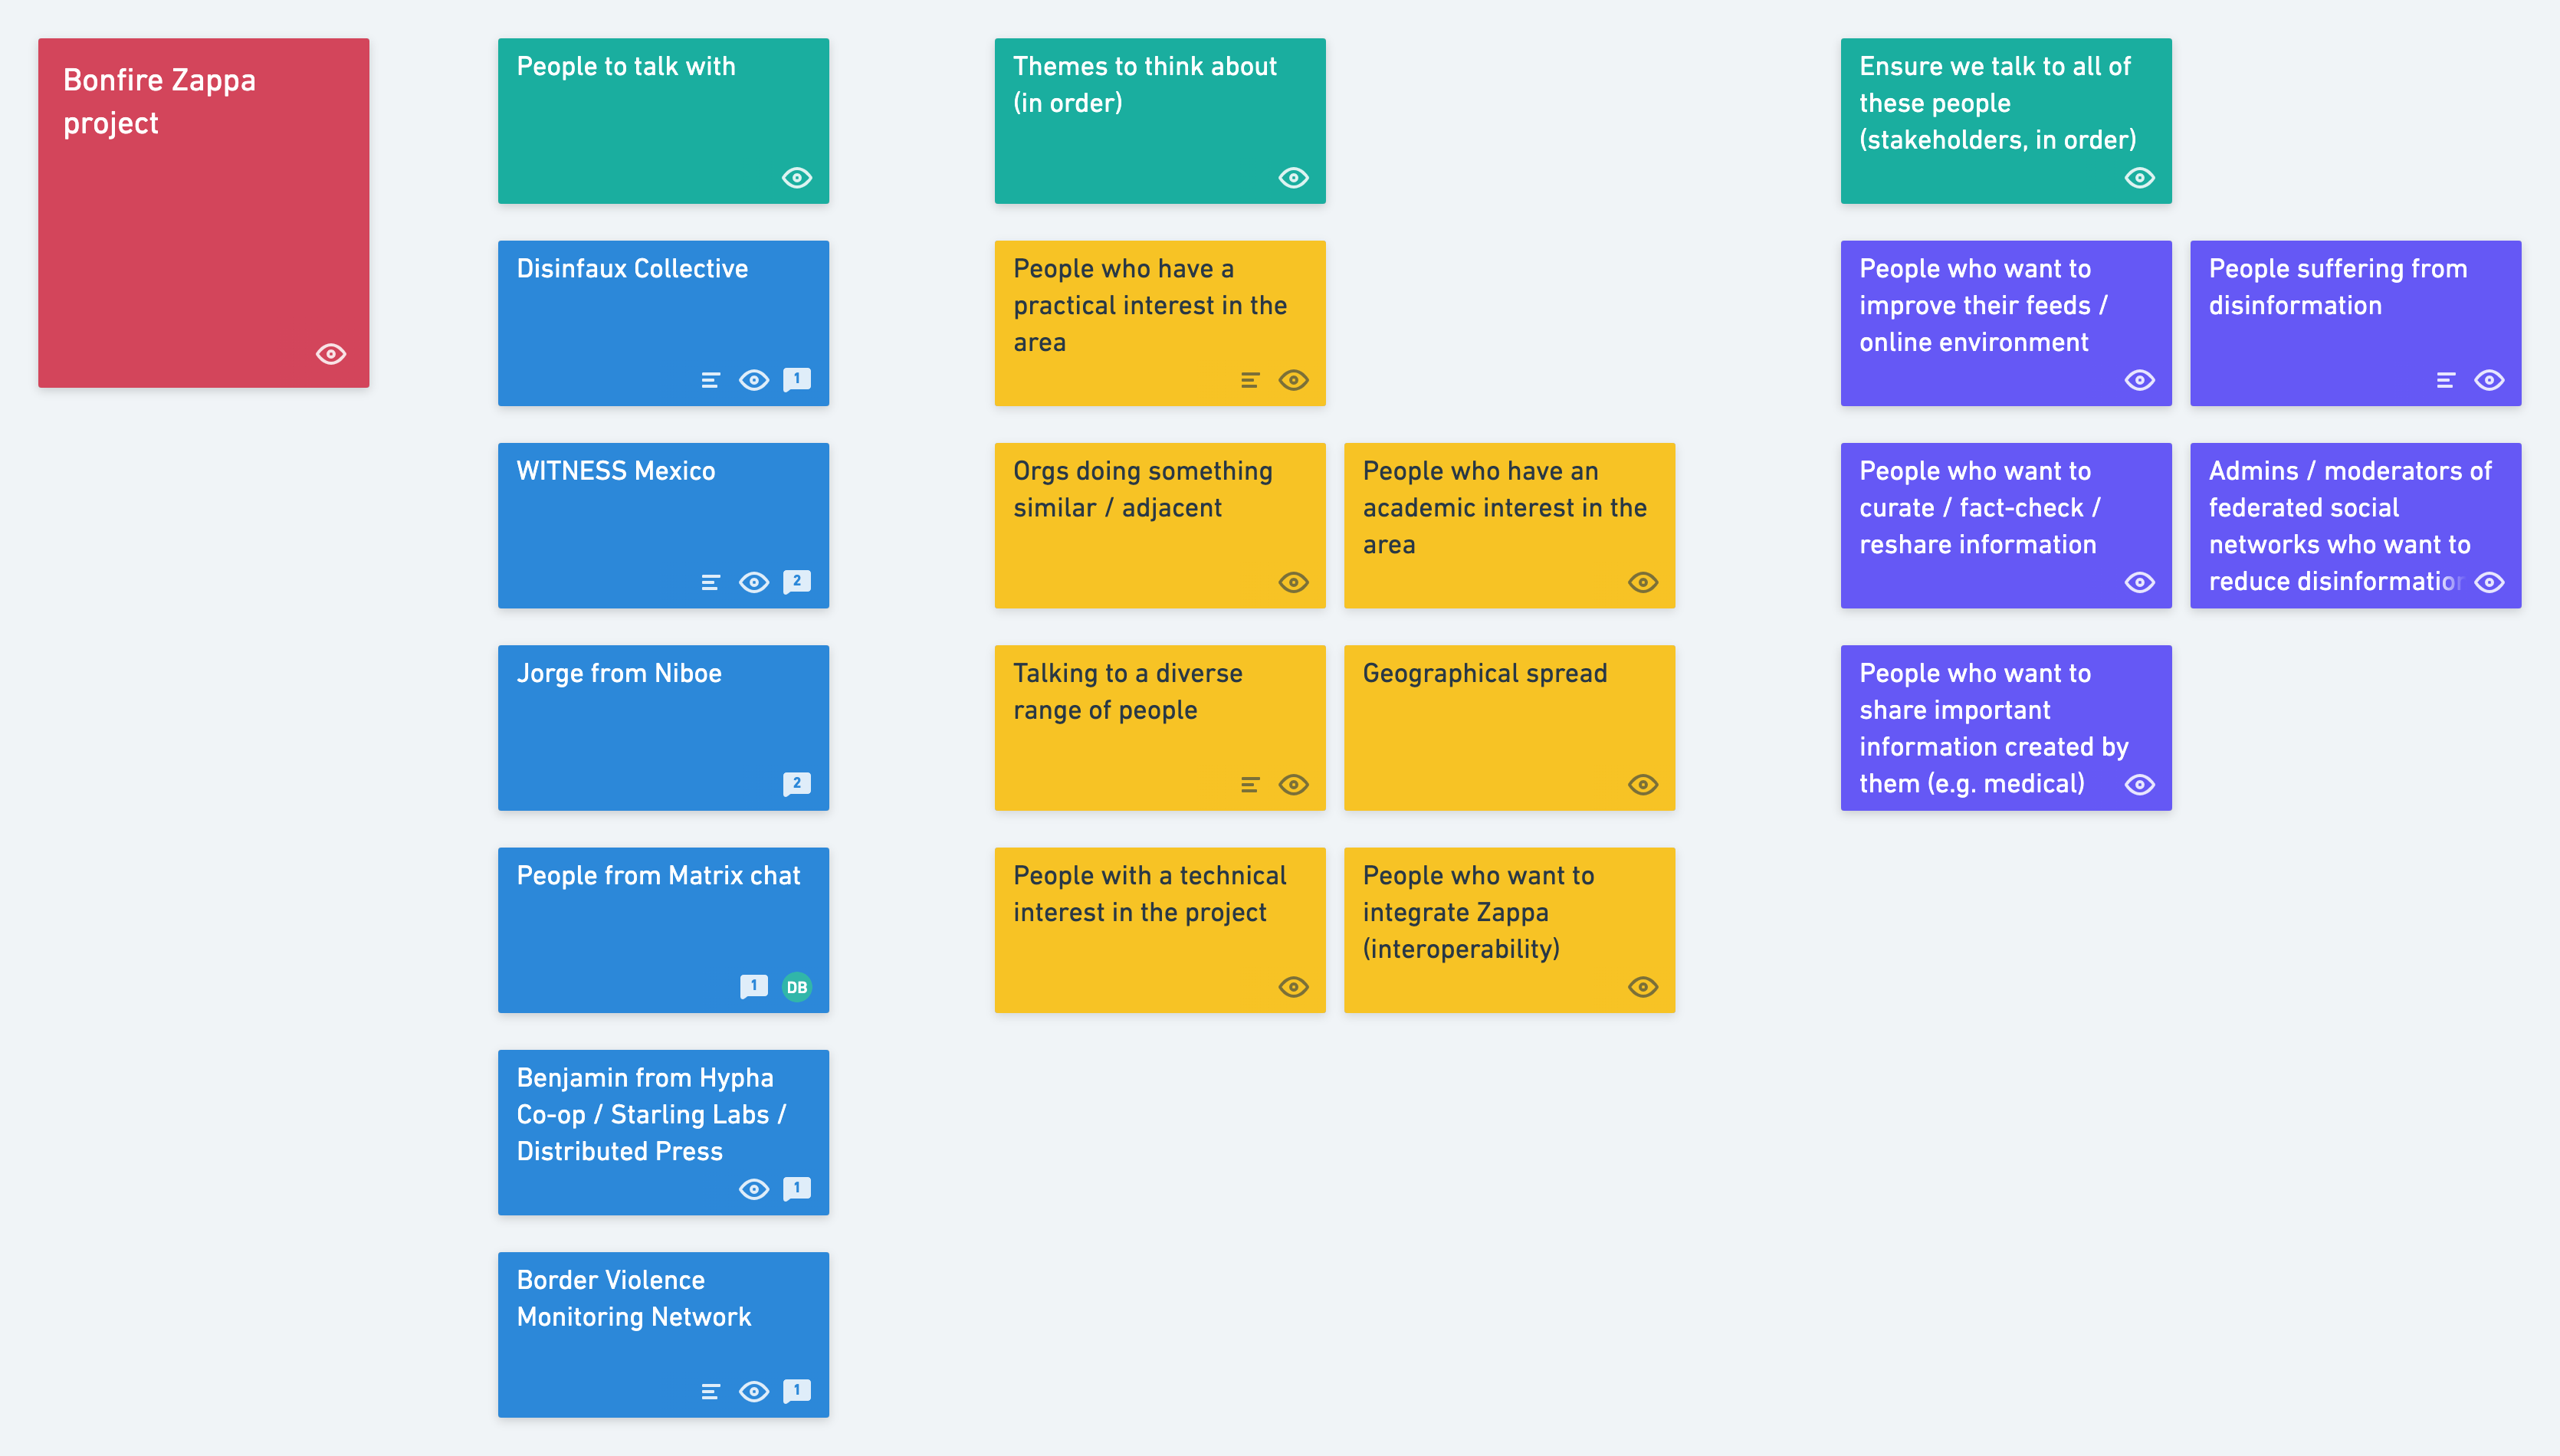Click the comment count on People from Matrix chat
The height and width of the screenshot is (1456, 2560).
pyautogui.click(x=753, y=986)
